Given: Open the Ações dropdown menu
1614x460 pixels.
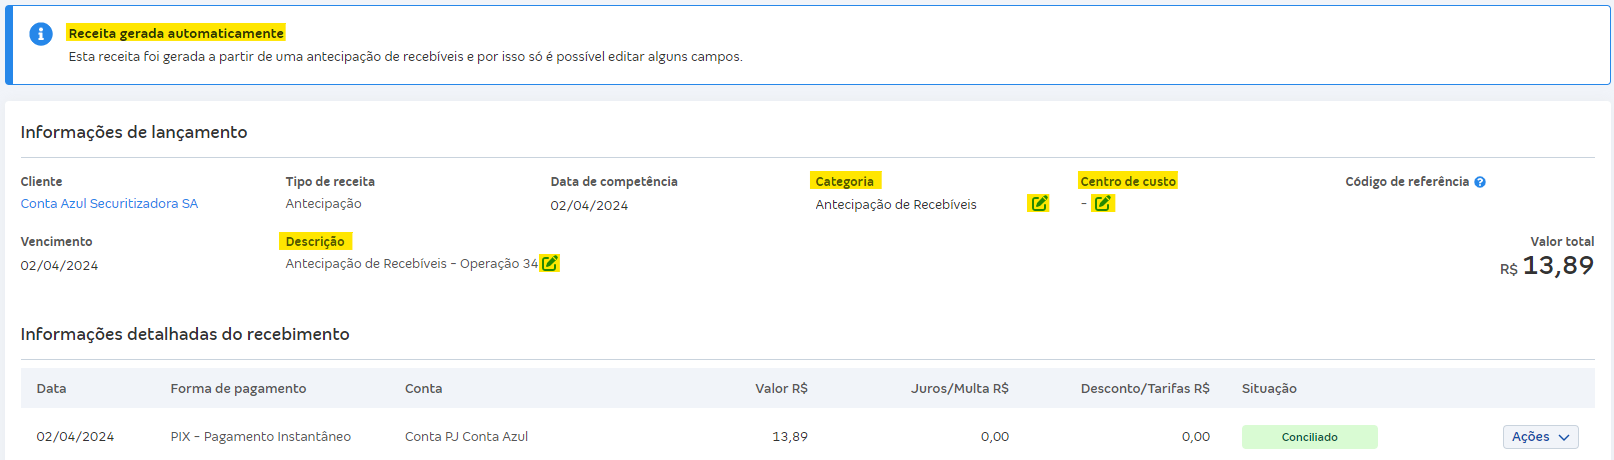Looking at the screenshot, I should 1540,437.
